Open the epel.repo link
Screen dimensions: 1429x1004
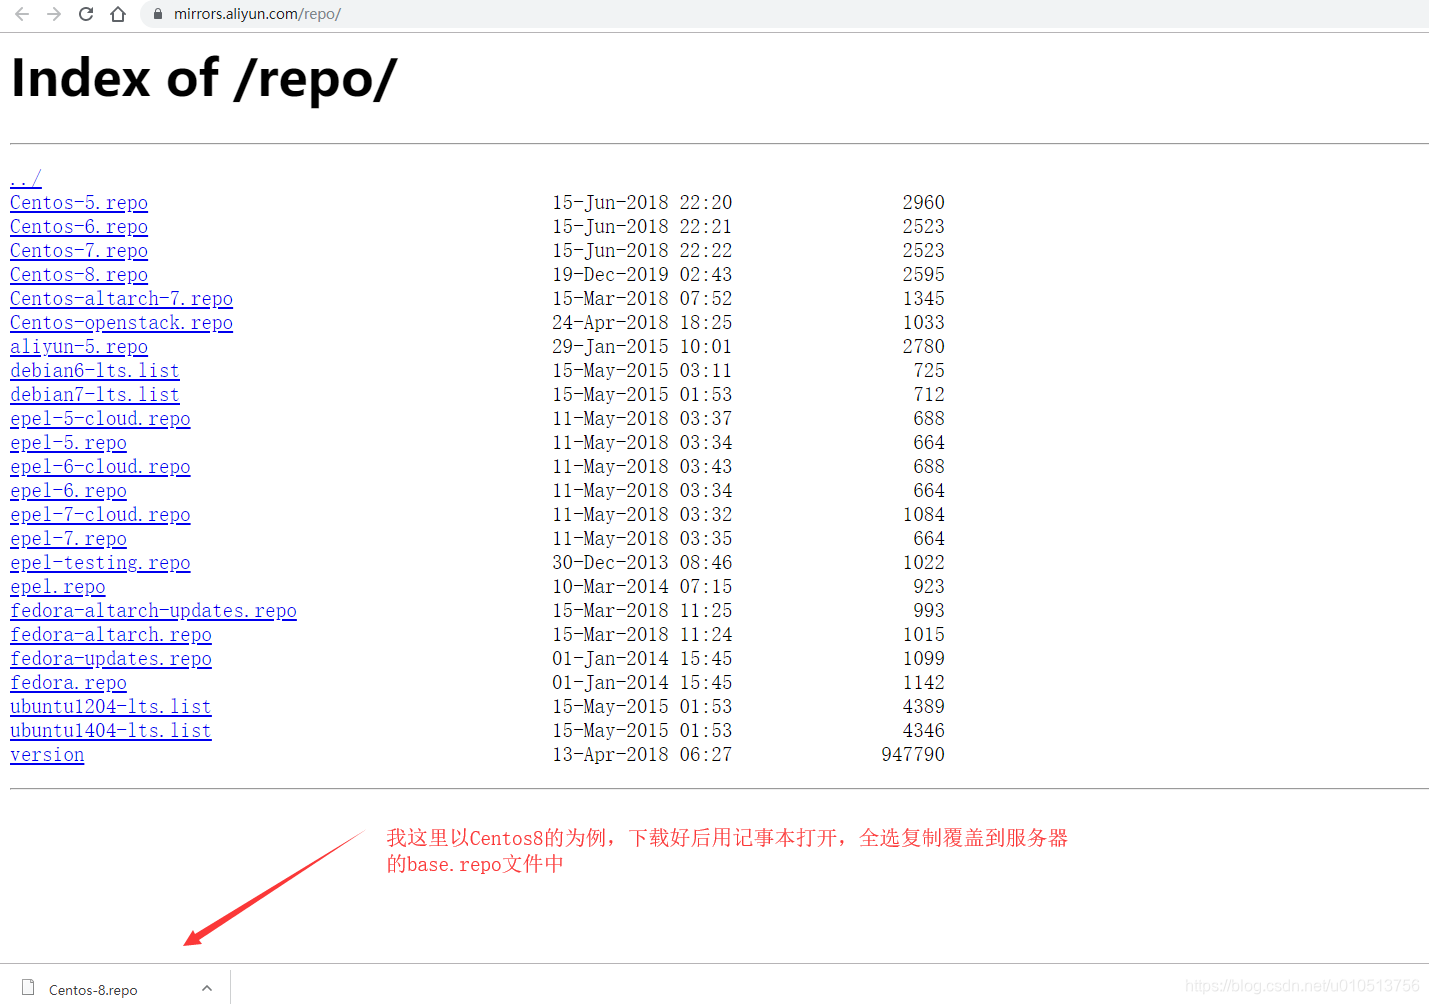click(x=58, y=587)
